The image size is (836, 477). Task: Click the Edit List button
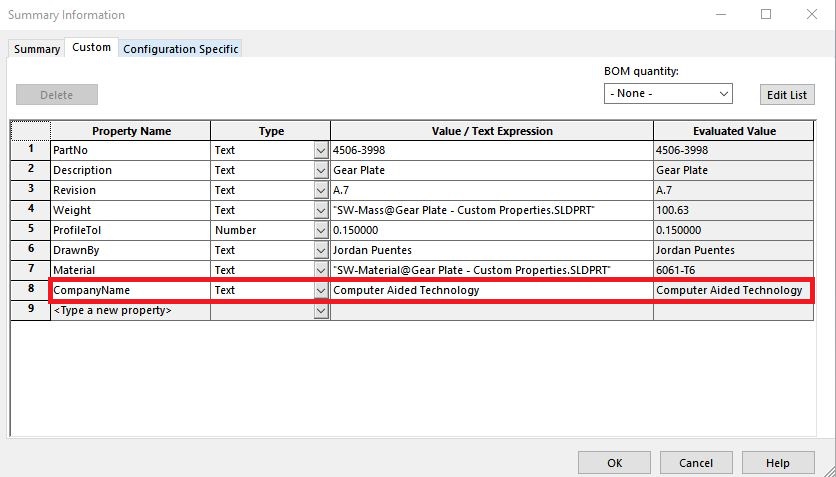(x=787, y=95)
